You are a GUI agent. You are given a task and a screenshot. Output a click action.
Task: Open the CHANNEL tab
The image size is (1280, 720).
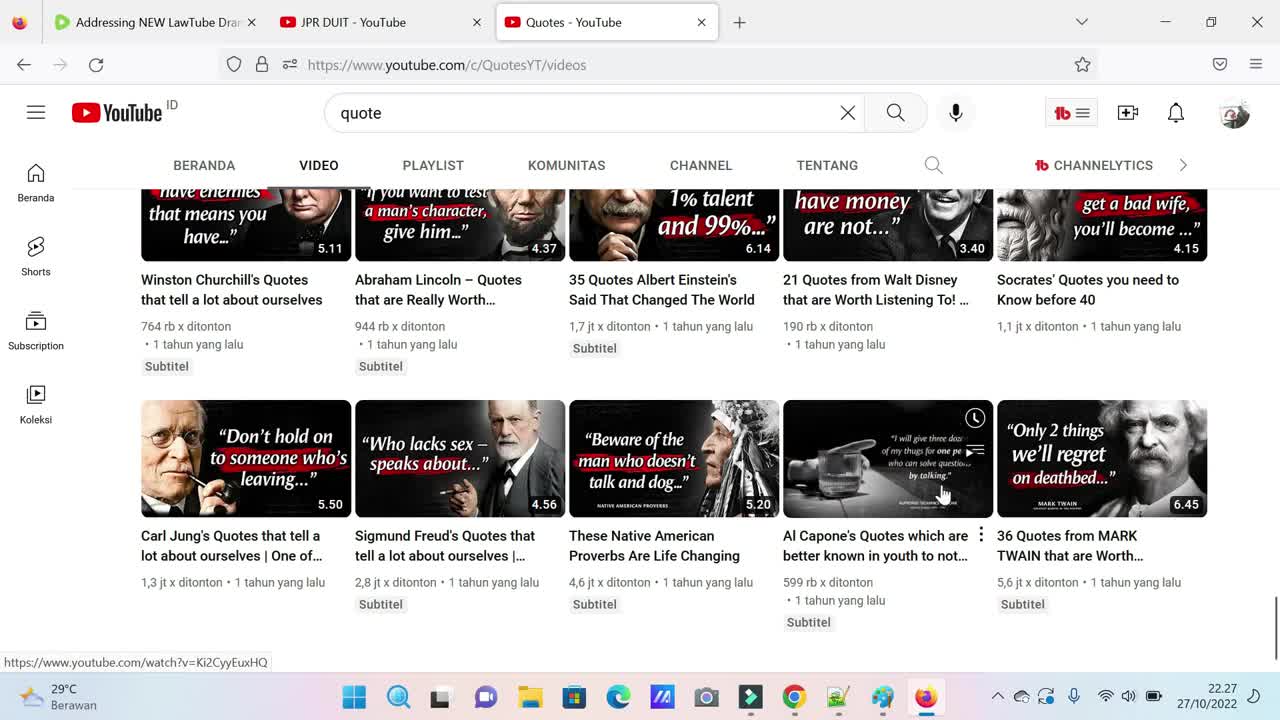pos(701,165)
